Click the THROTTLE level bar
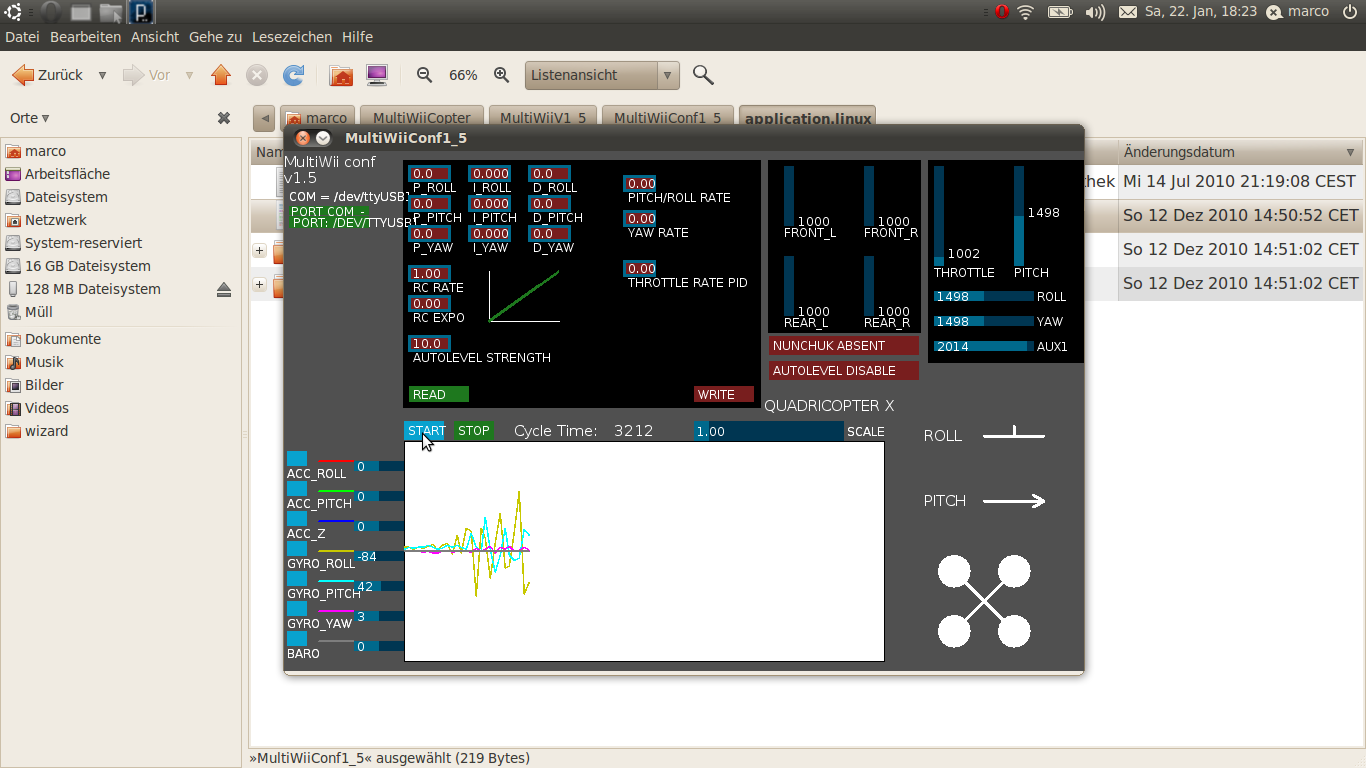The image size is (1366, 768). pyautogui.click(x=939, y=215)
